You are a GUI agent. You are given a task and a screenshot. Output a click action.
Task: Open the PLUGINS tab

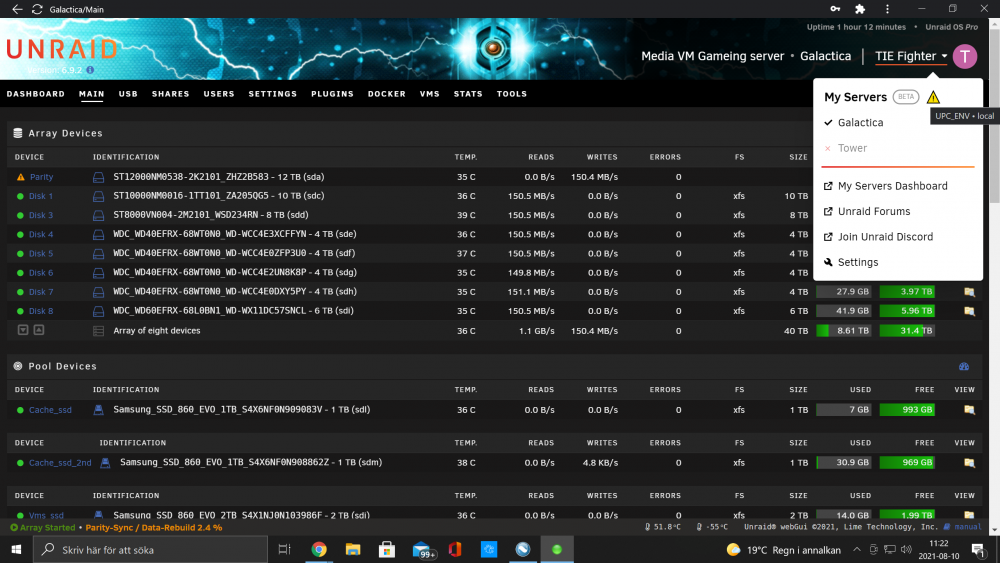332,94
